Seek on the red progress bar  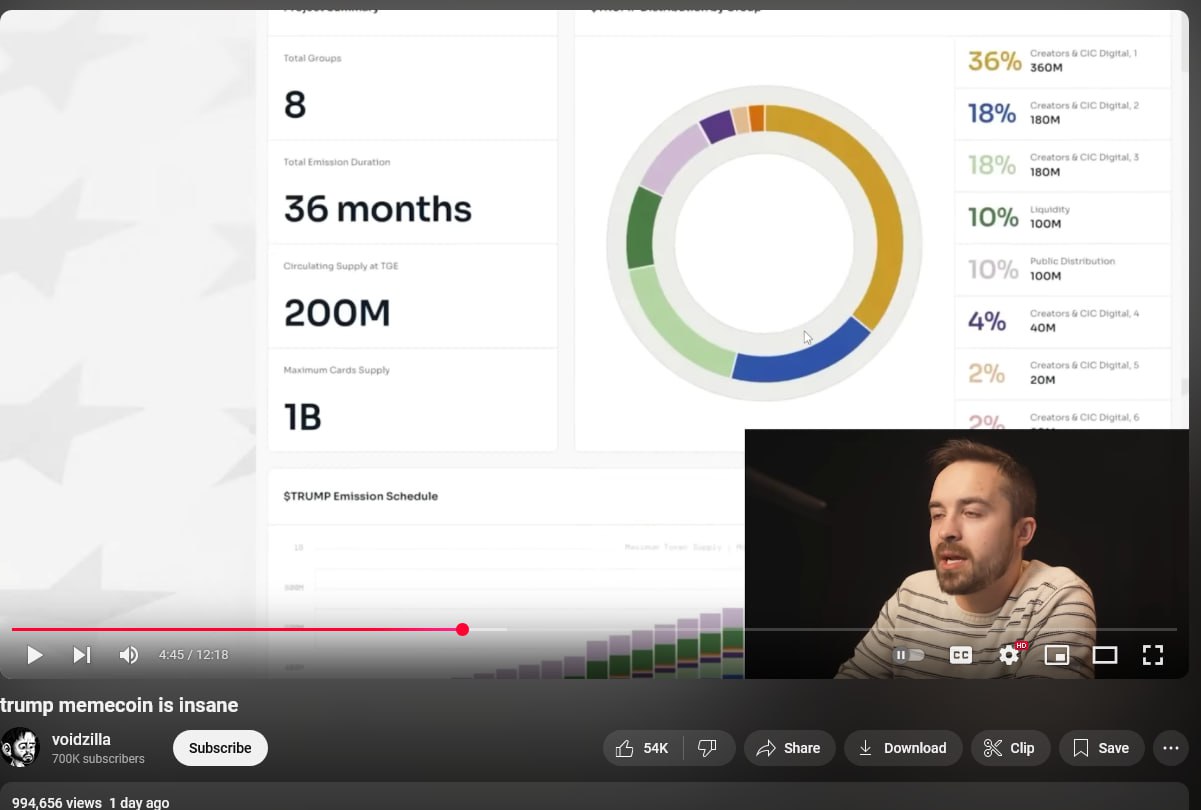point(236,629)
